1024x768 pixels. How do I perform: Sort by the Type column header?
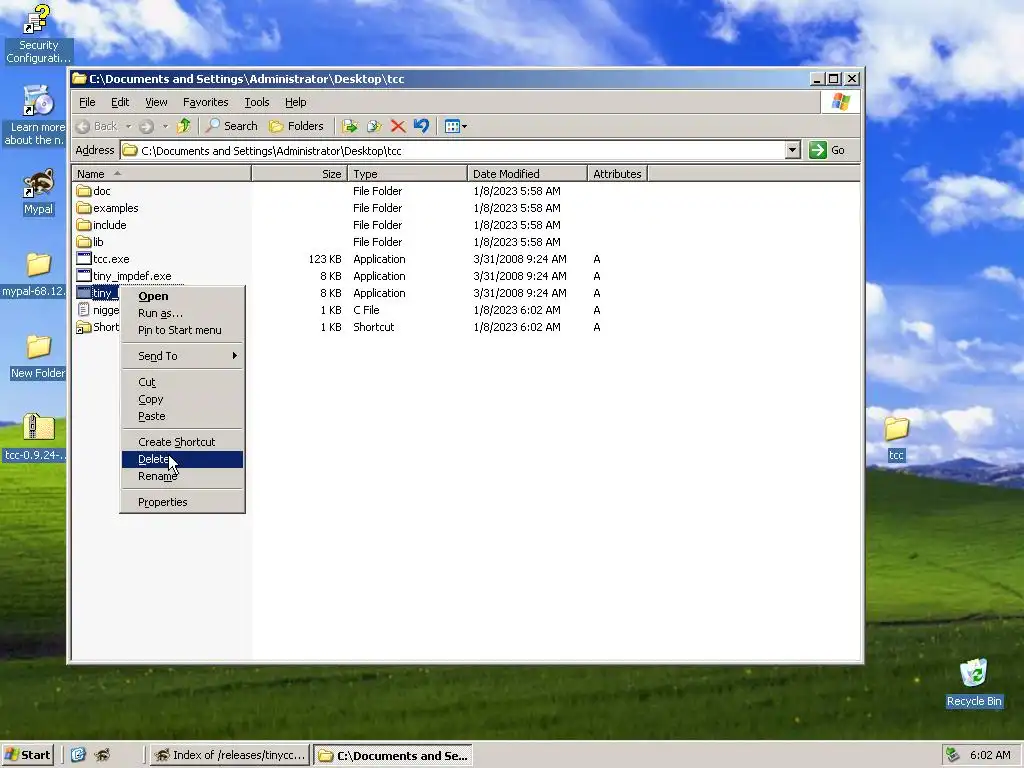tap(407, 174)
